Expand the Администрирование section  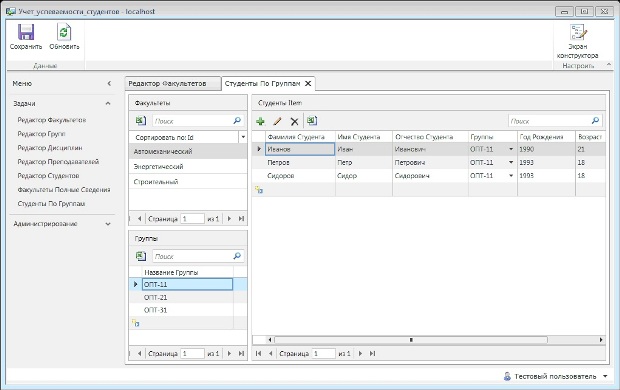(108, 224)
